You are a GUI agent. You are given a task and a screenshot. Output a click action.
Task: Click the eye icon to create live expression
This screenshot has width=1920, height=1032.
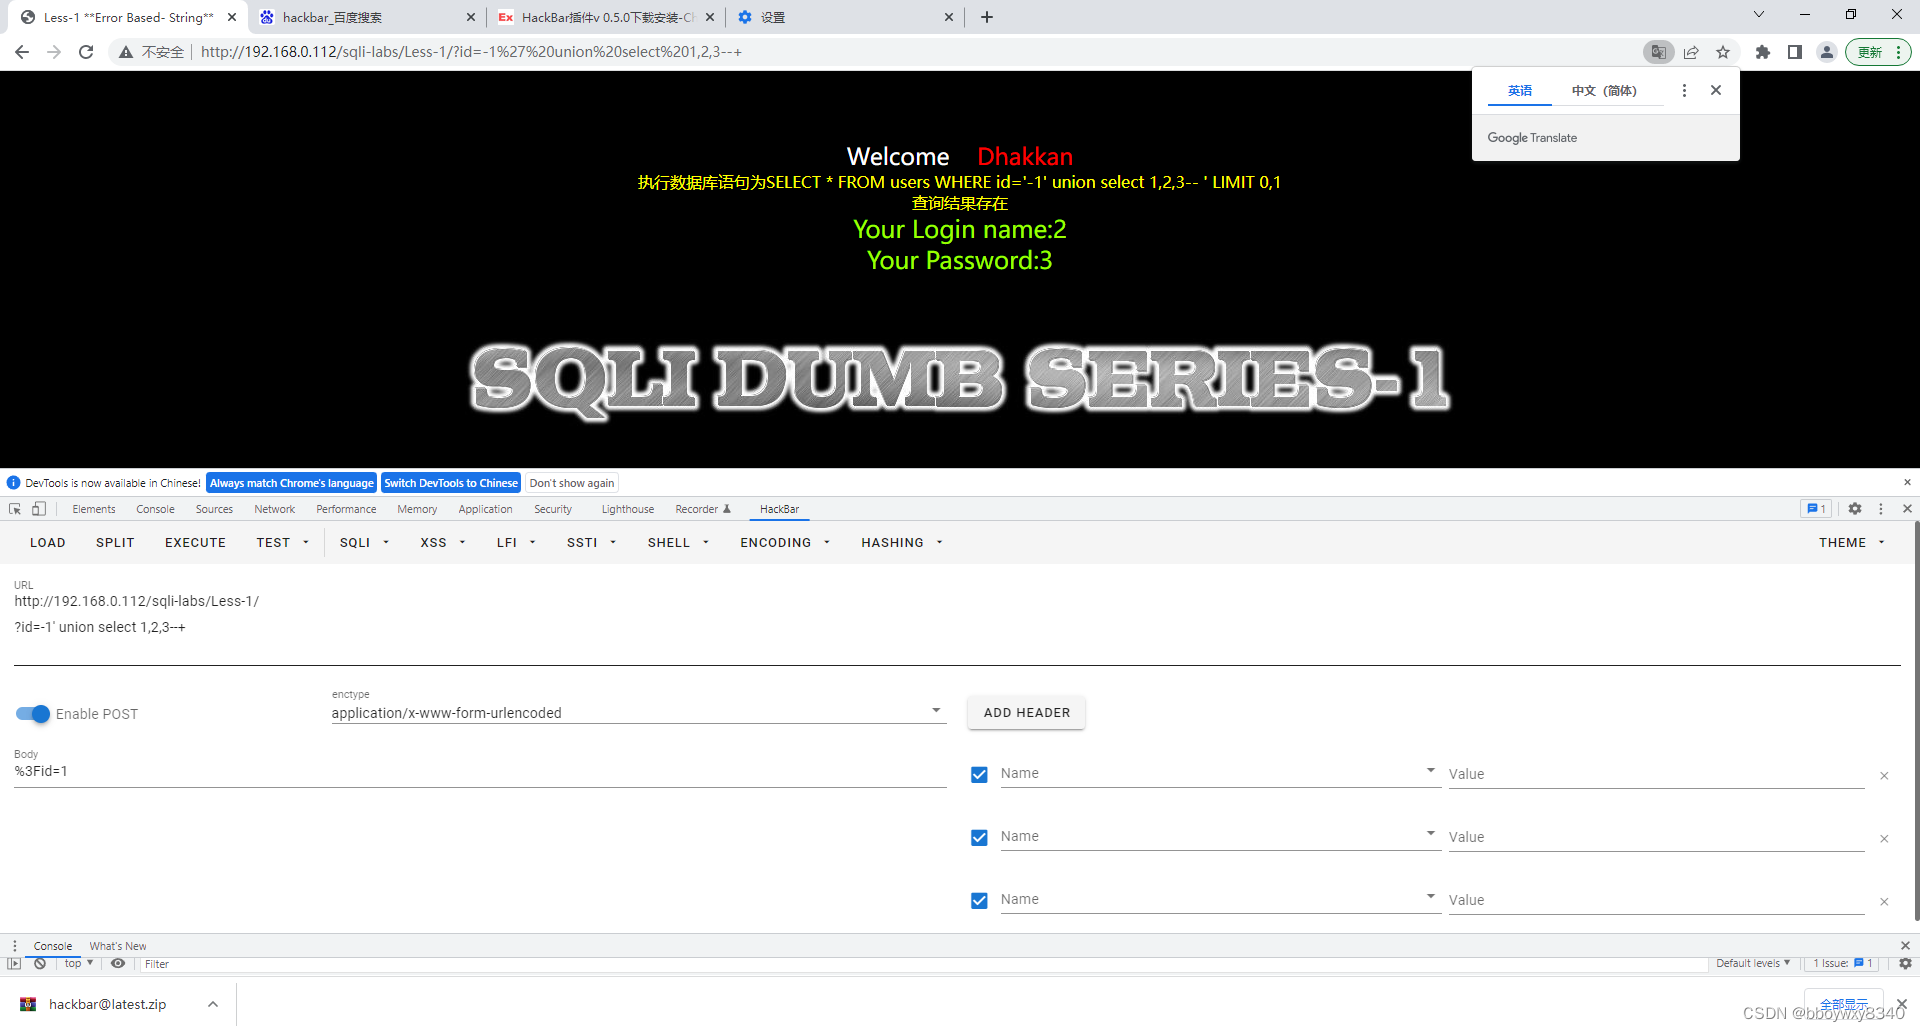pyautogui.click(x=118, y=963)
